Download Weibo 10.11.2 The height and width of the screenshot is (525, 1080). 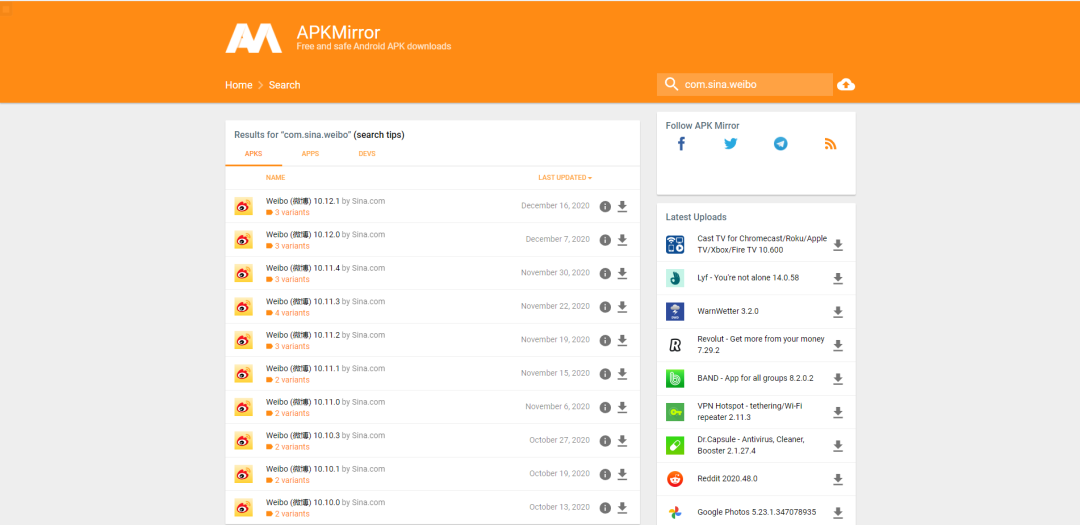pyautogui.click(x=622, y=340)
